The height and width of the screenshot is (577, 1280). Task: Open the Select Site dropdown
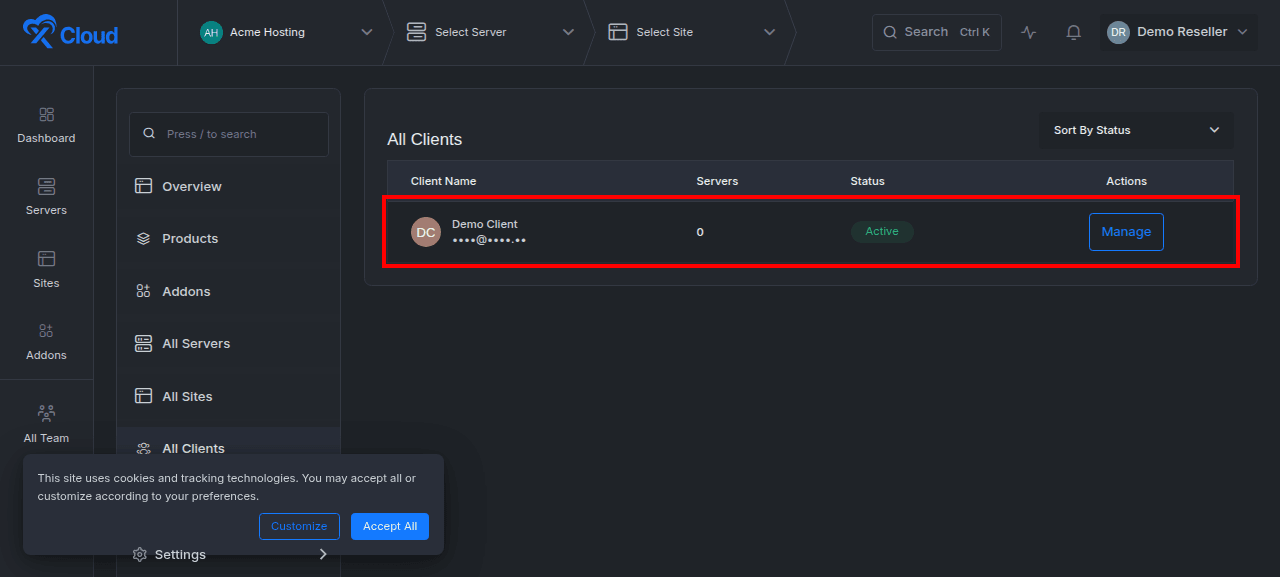(x=692, y=32)
